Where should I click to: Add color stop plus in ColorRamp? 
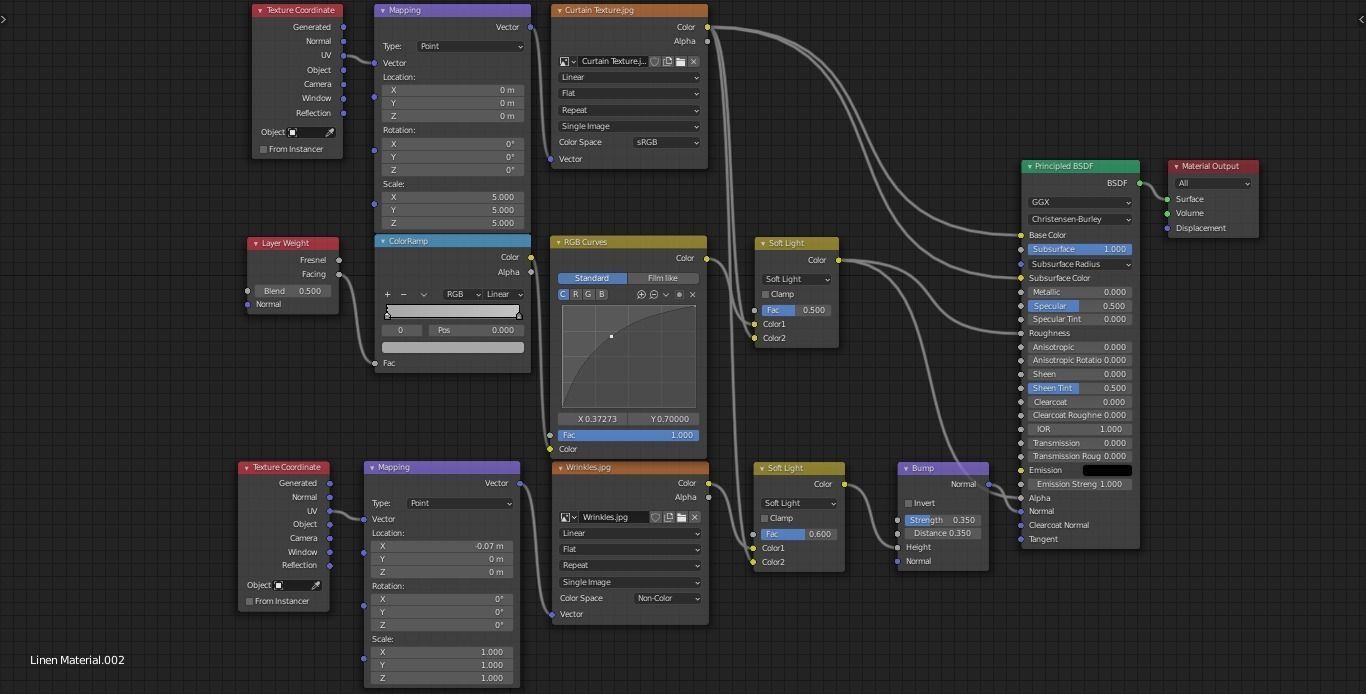click(x=388, y=295)
